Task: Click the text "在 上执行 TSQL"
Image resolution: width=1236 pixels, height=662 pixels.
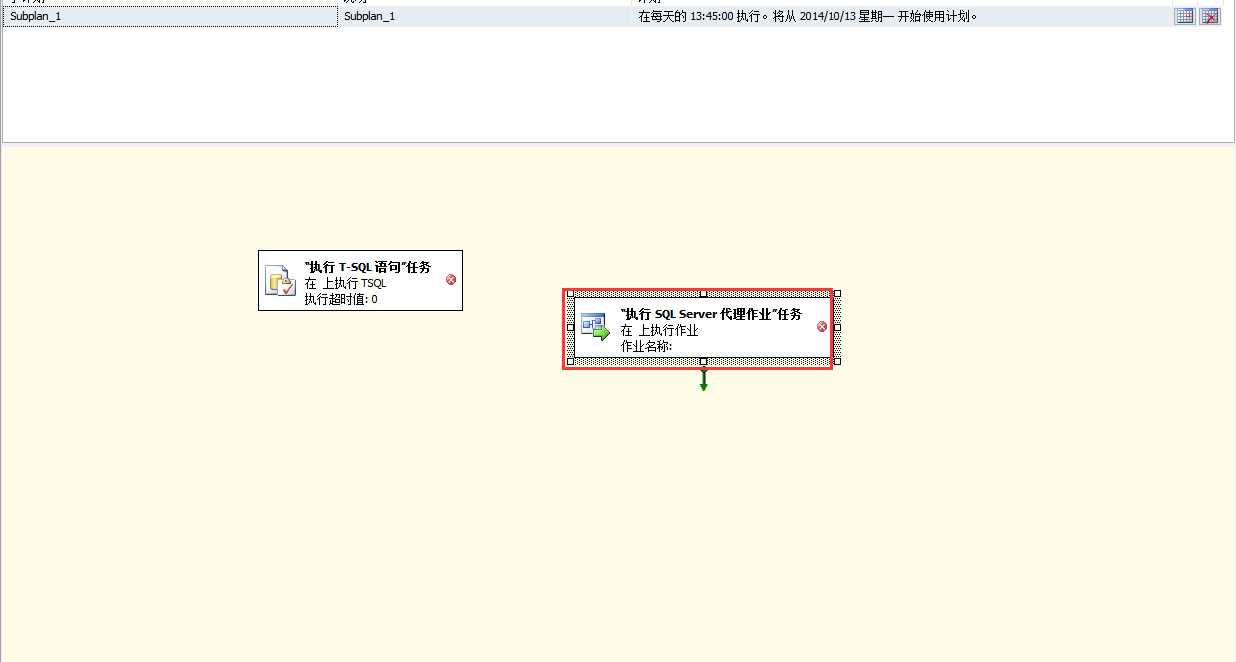Action: point(346,283)
